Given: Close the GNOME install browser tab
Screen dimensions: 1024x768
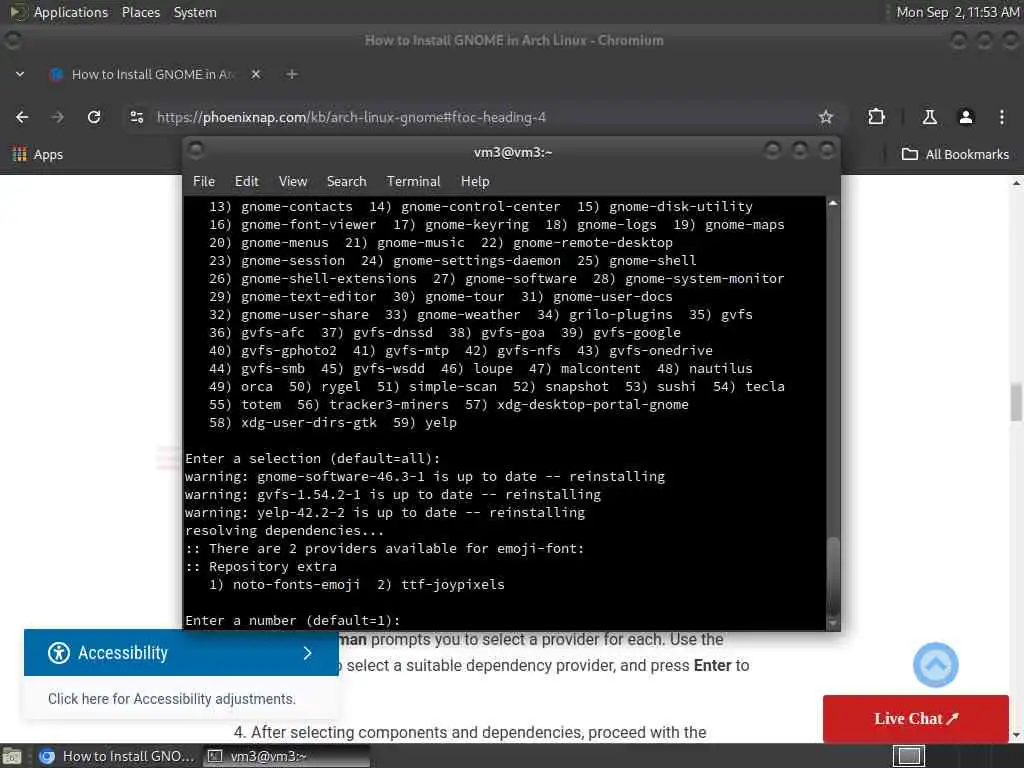Looking at the screenshot, I should (256, 74).
